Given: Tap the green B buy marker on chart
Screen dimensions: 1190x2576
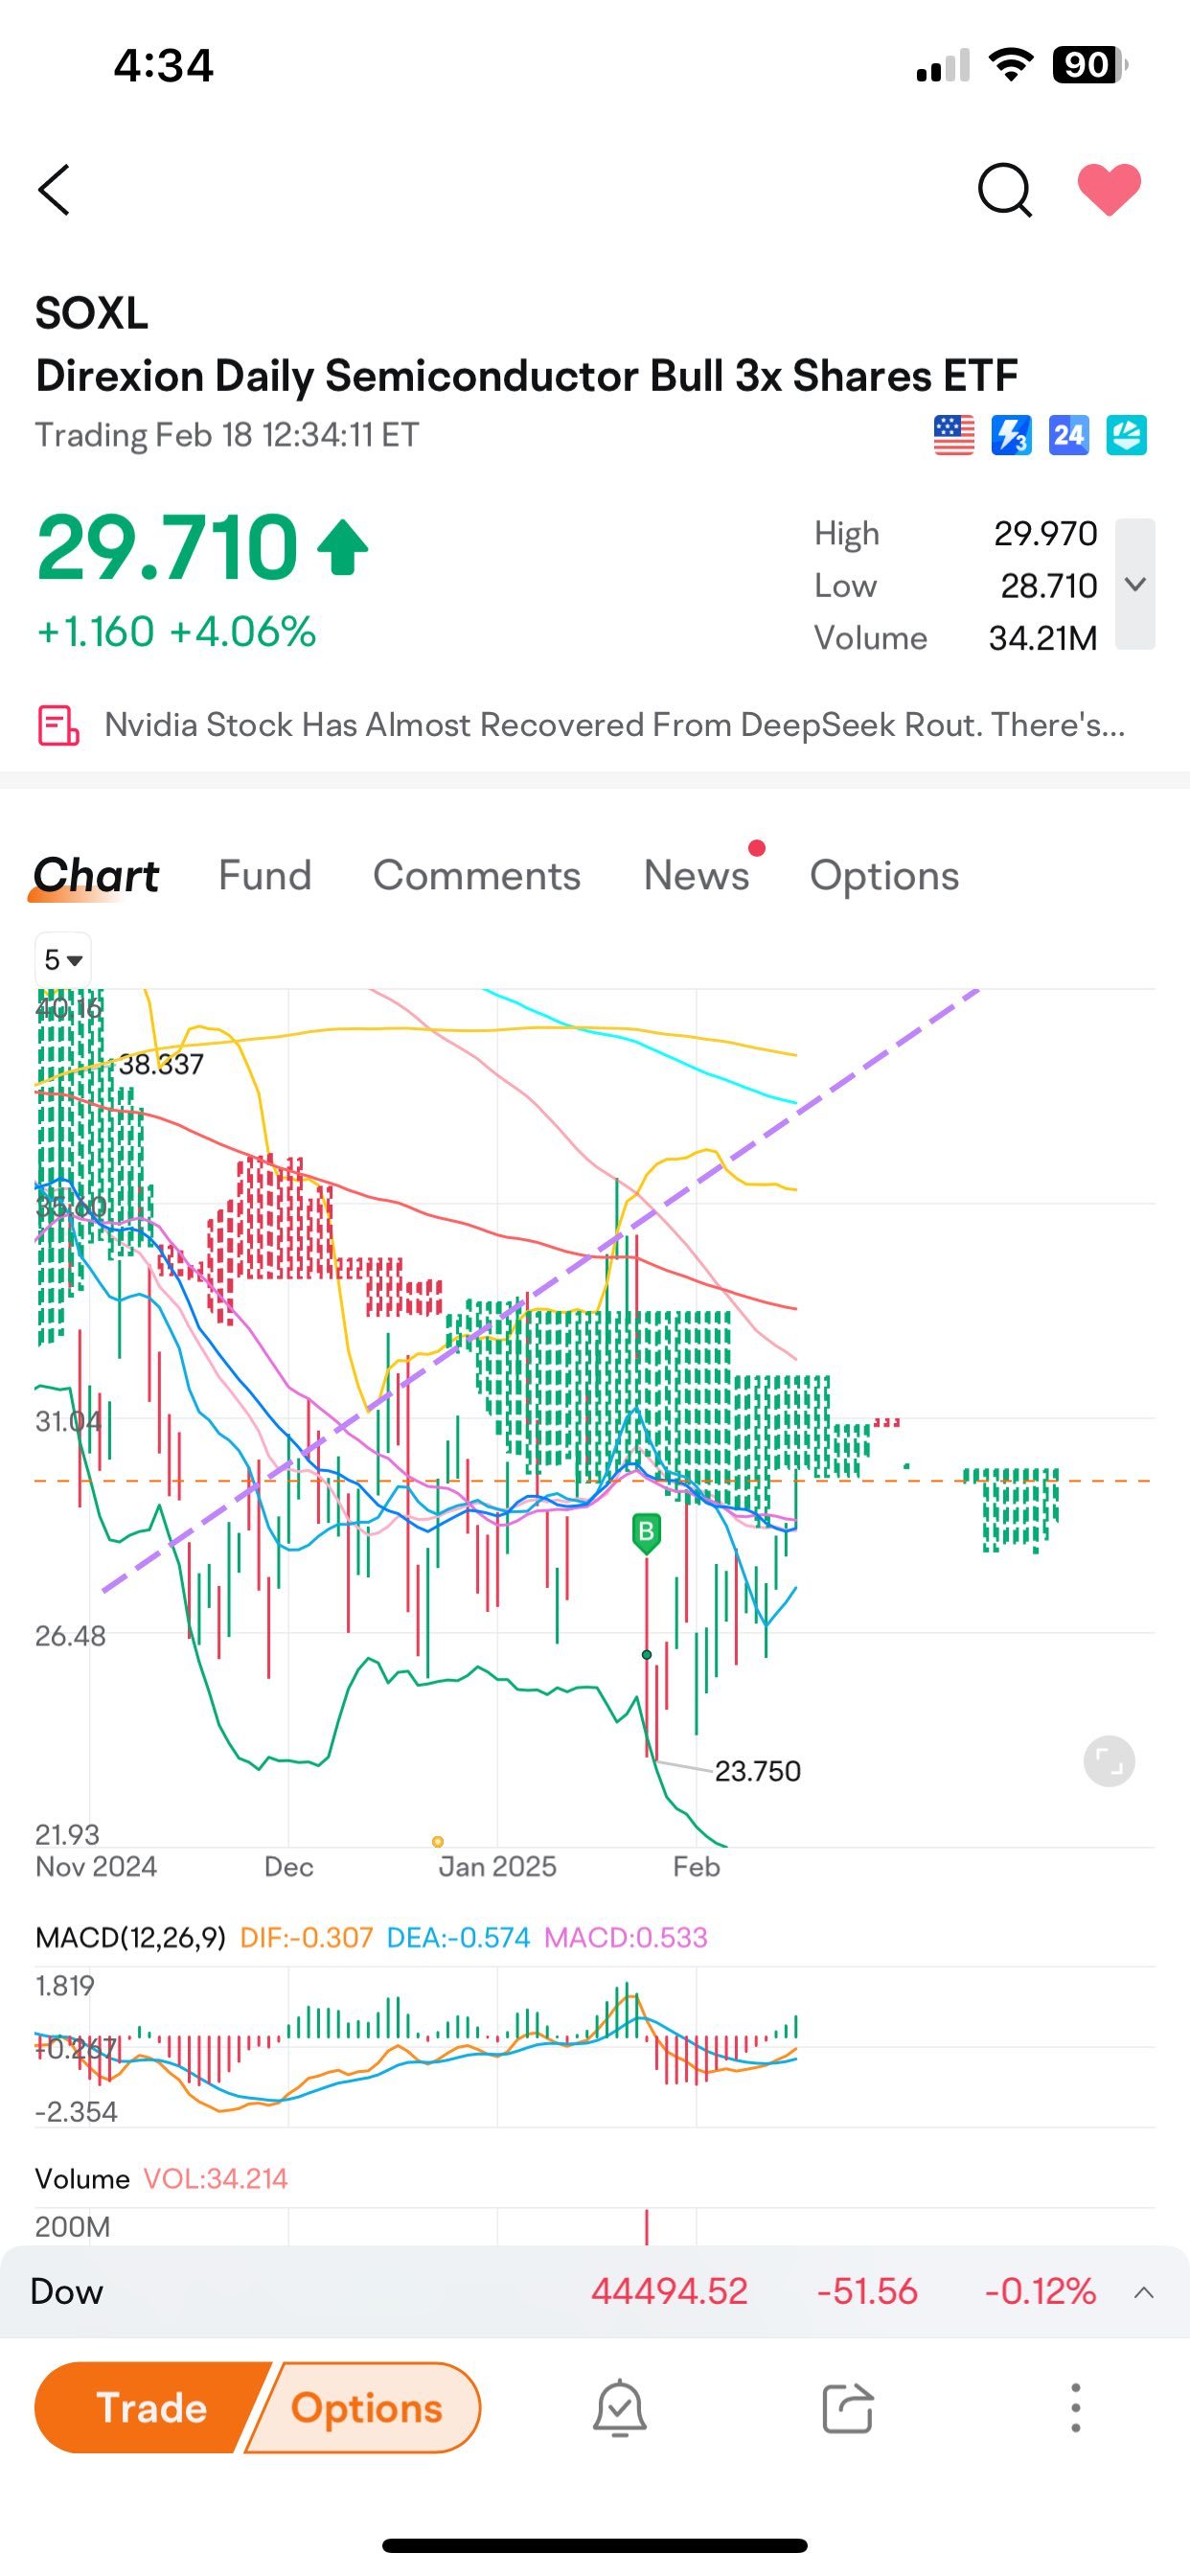Looking at the screenshot, I should point(646,1531).
